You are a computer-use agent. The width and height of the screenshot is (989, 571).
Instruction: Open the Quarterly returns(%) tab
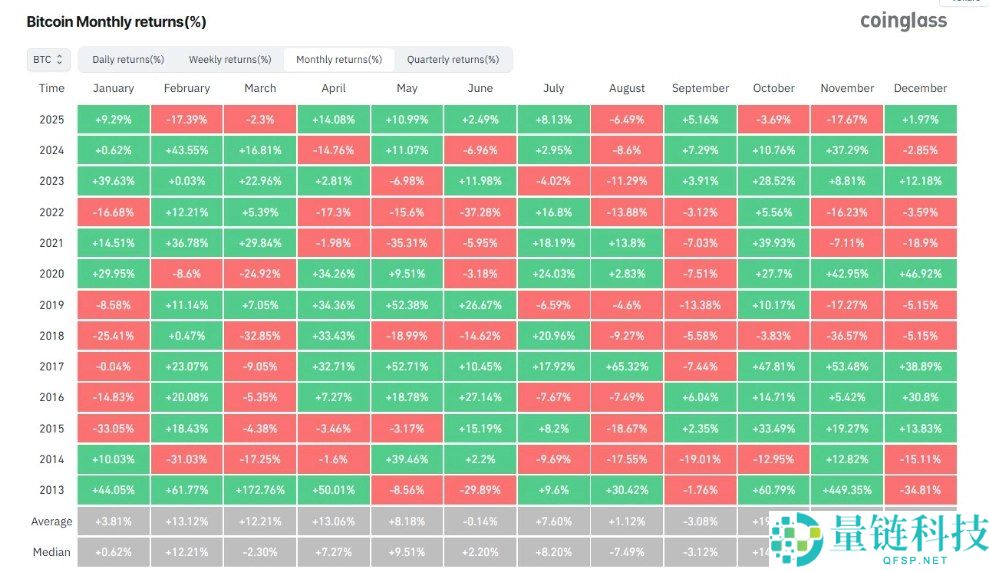click(453, 60)
